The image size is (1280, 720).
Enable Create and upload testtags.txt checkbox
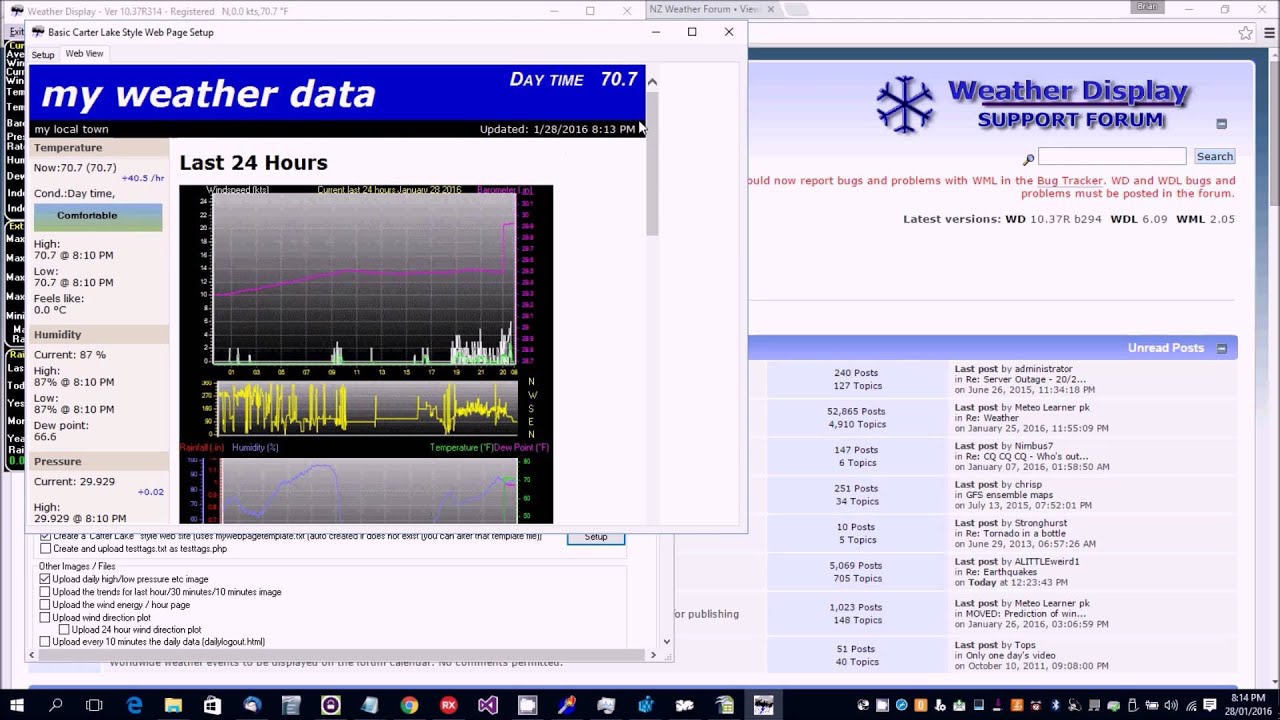point(45,549)
